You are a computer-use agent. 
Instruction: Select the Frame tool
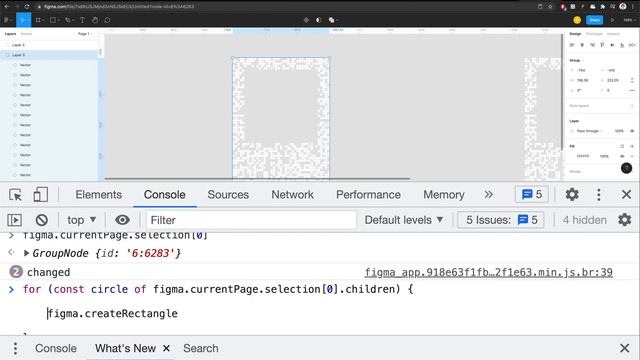click(39, 20)
